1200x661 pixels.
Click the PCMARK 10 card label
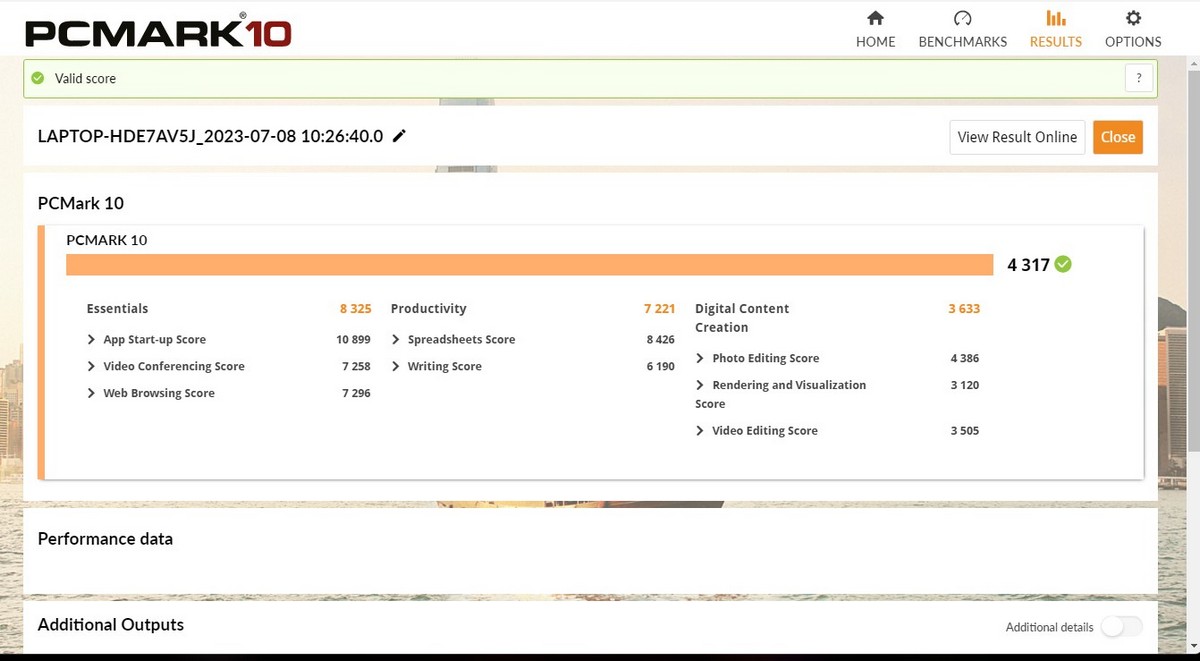[106, 240]
